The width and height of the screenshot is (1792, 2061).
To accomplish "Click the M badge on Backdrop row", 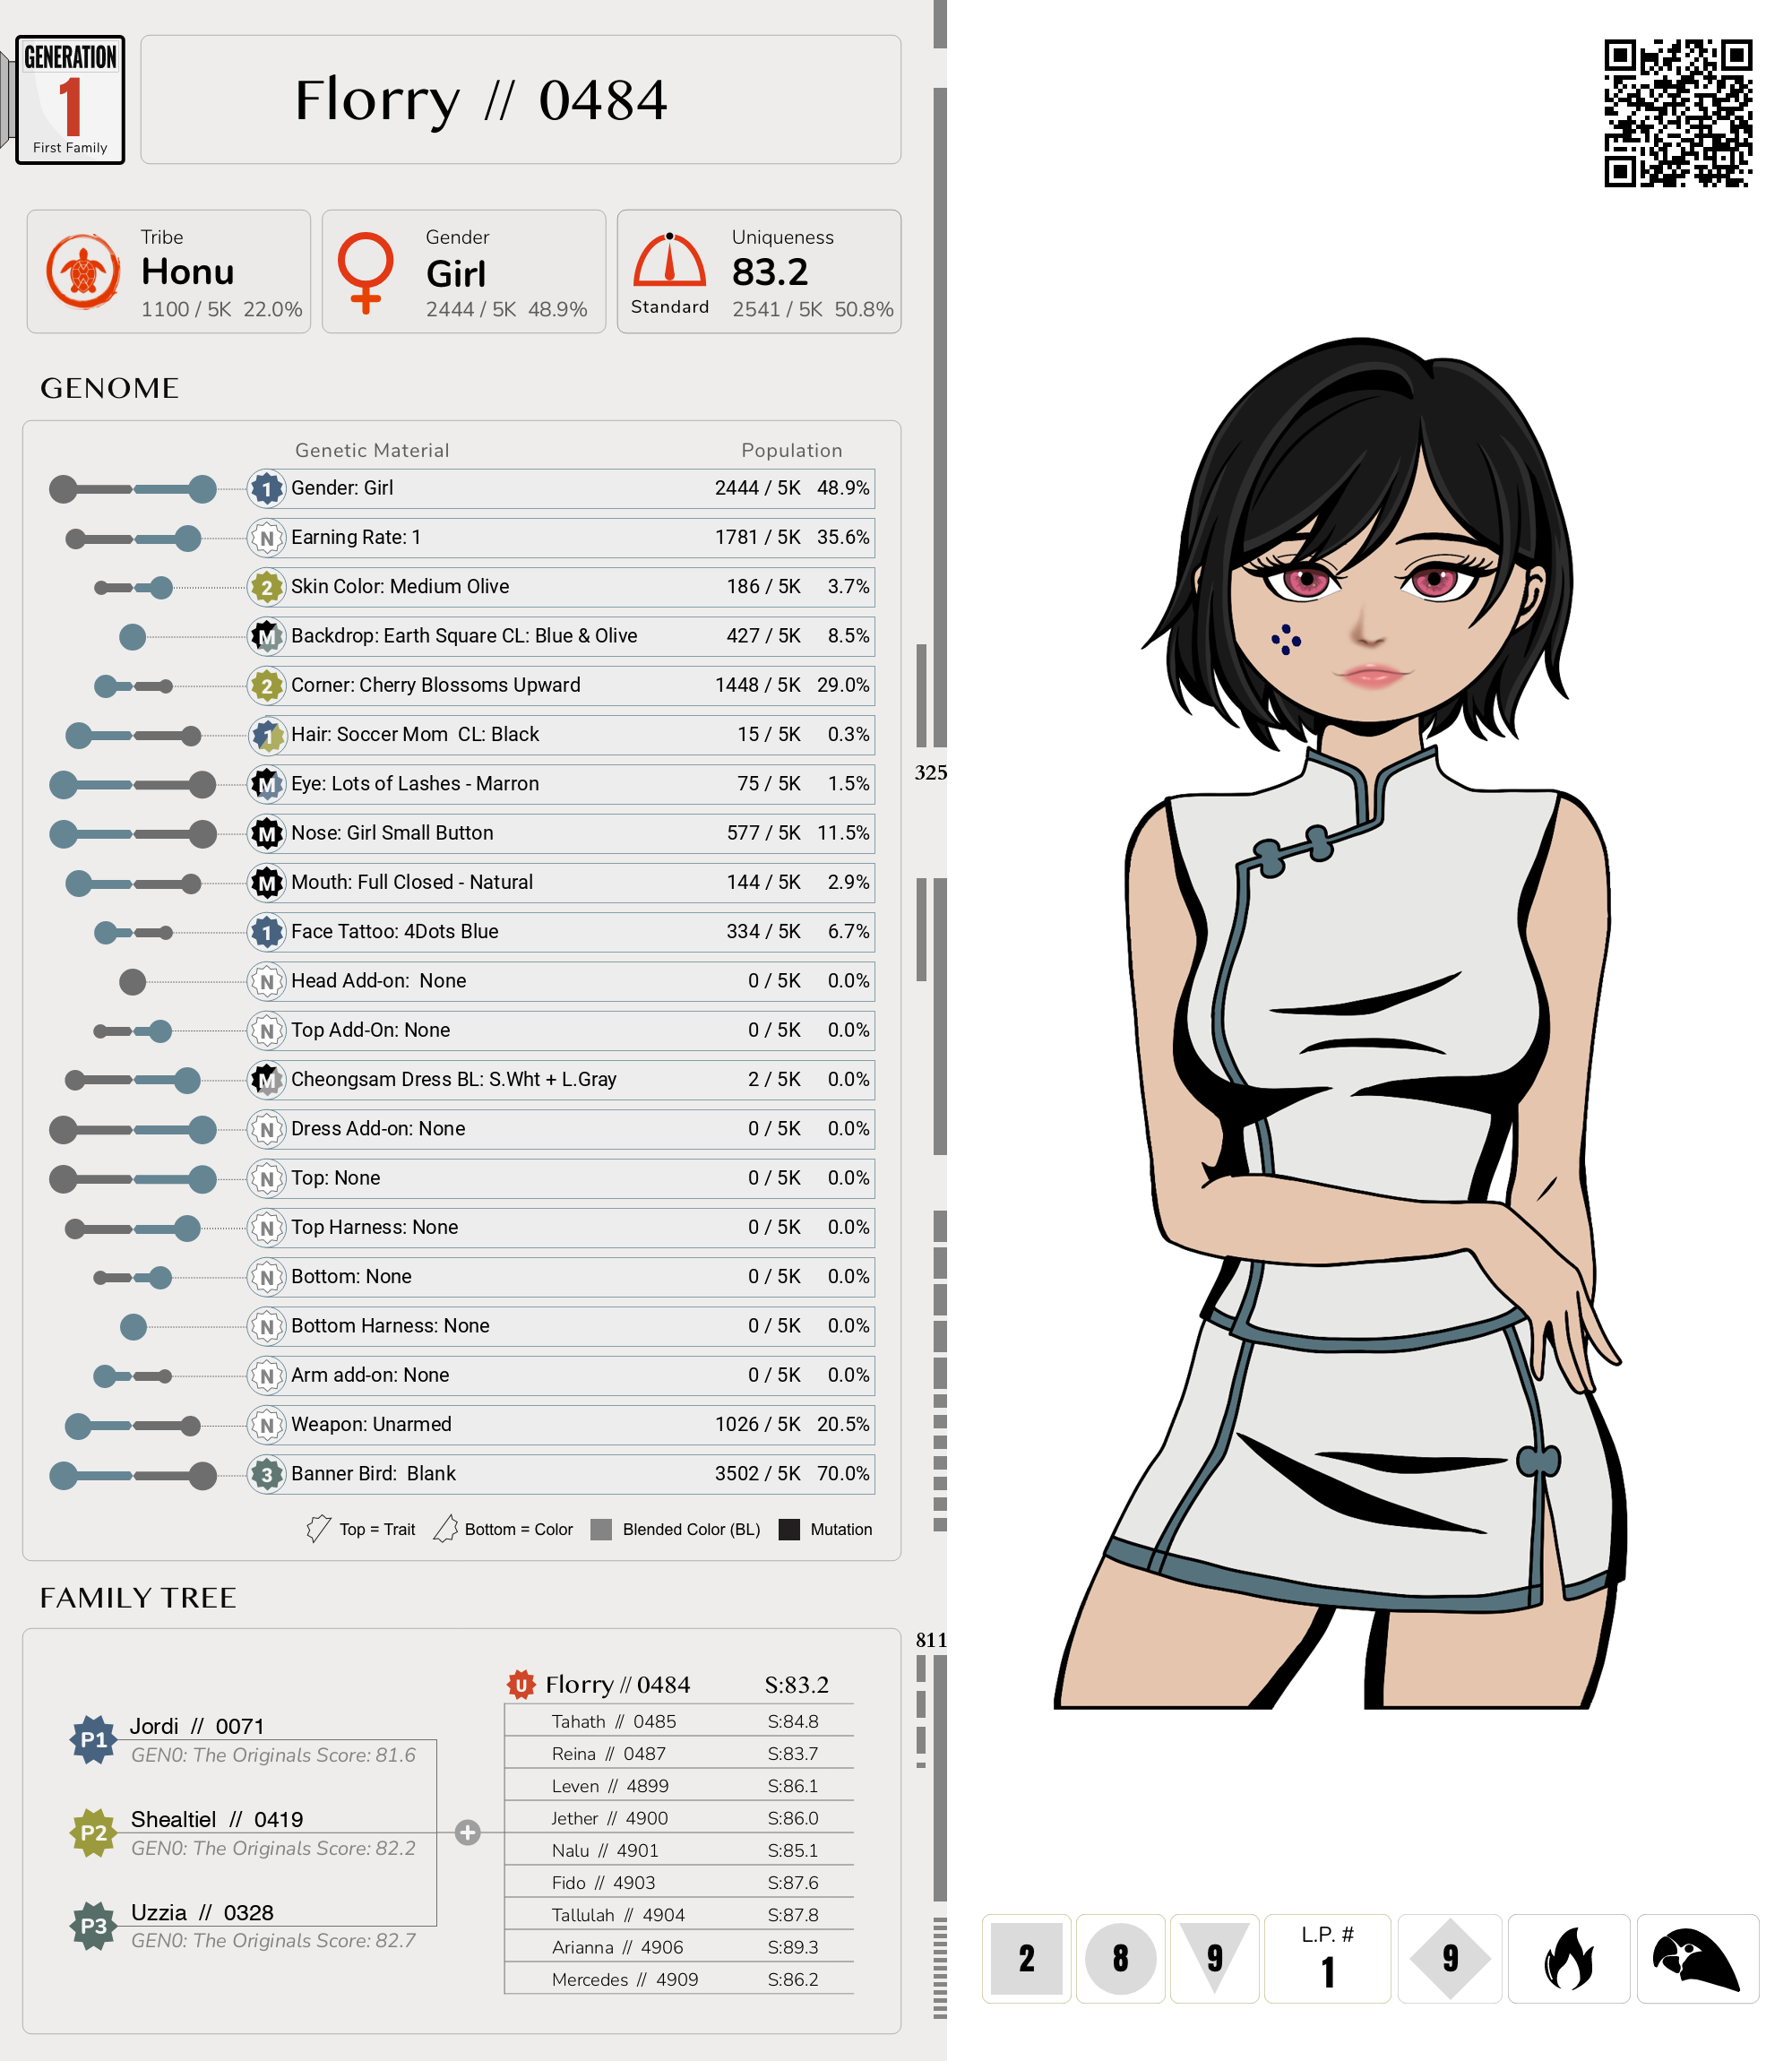I will point(266,636).
